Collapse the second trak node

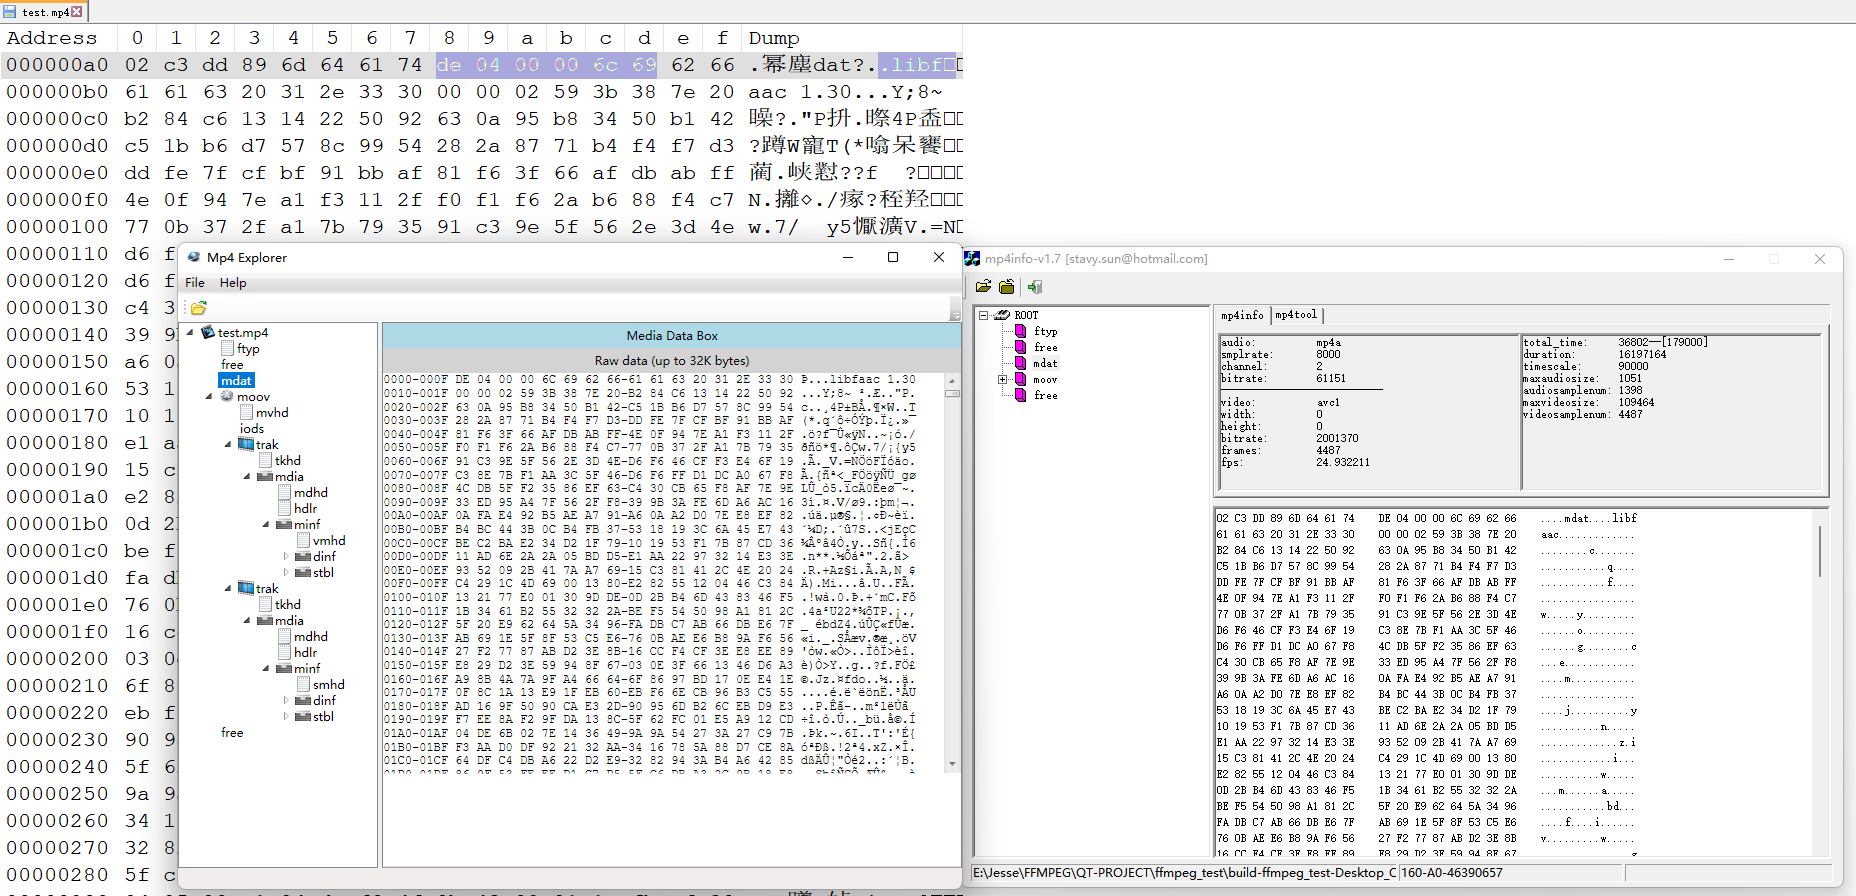tap(228, 588)
